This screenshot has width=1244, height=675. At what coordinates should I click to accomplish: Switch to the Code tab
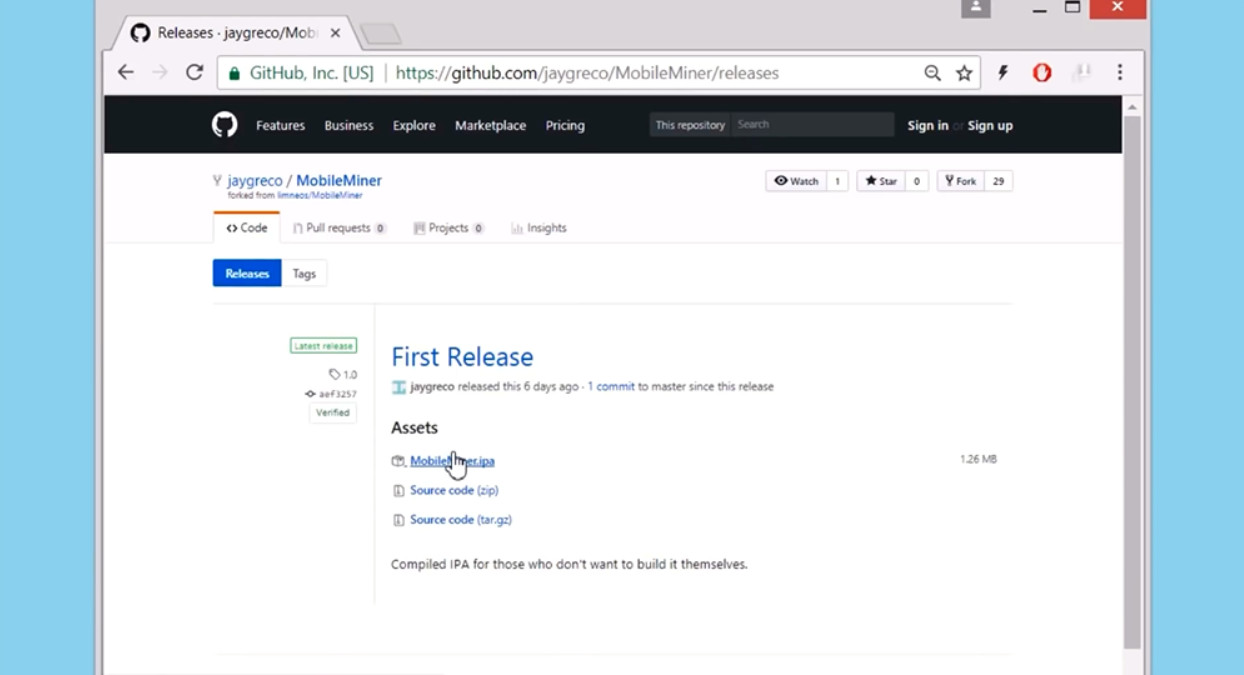coord(247,228)
